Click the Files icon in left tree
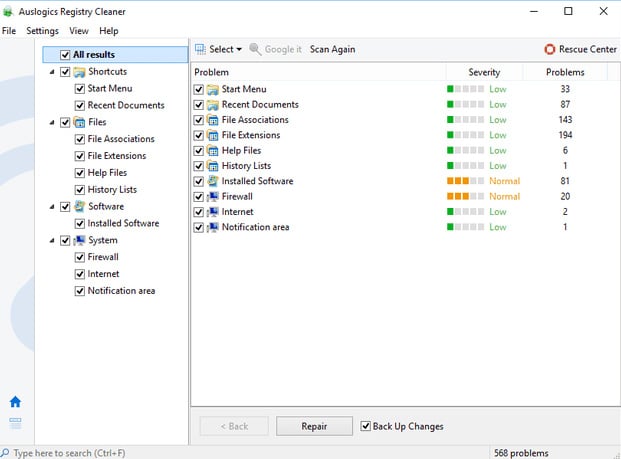621x459 pixels. coord(79,122)
